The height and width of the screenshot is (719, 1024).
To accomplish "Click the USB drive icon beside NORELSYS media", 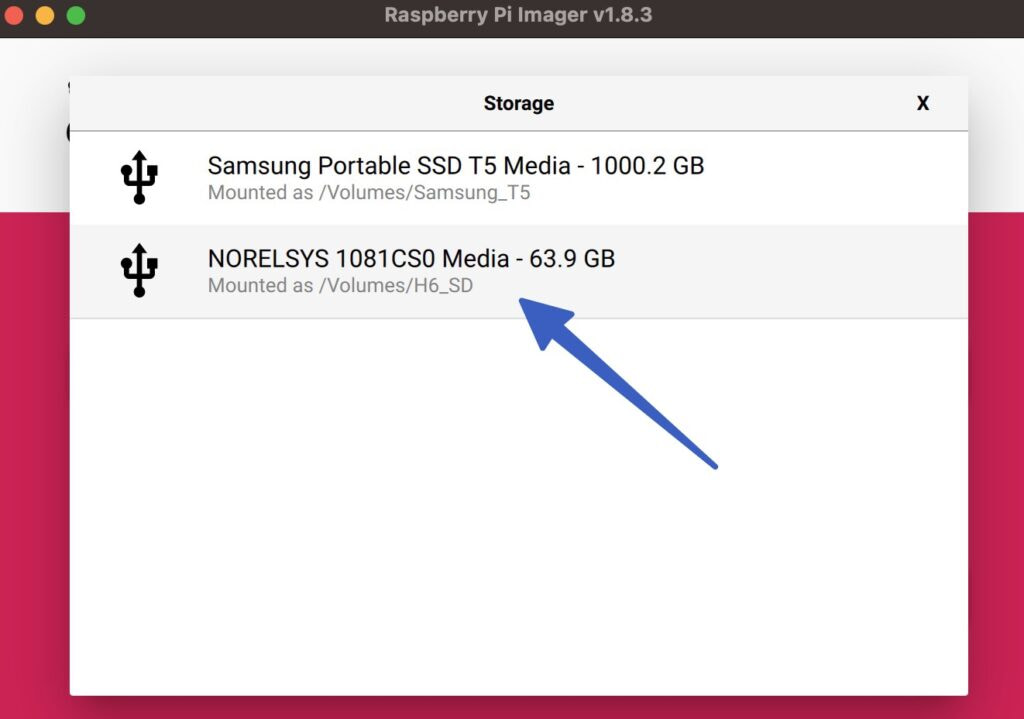I will tap(141, 271).
